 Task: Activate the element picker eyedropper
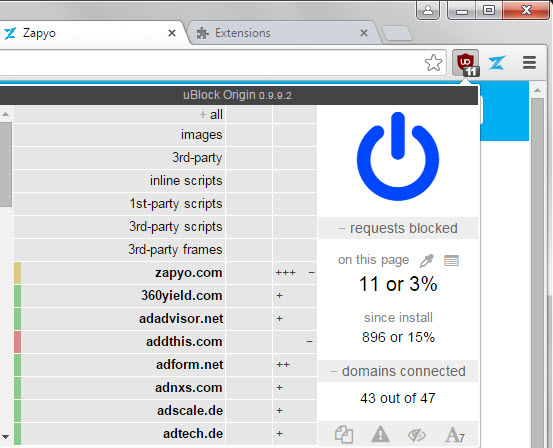(x=426, y=261)
